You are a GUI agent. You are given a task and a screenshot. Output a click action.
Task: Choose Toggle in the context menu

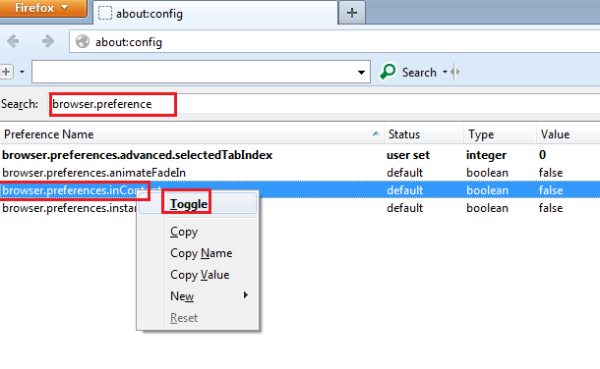[x=198, y=204]
